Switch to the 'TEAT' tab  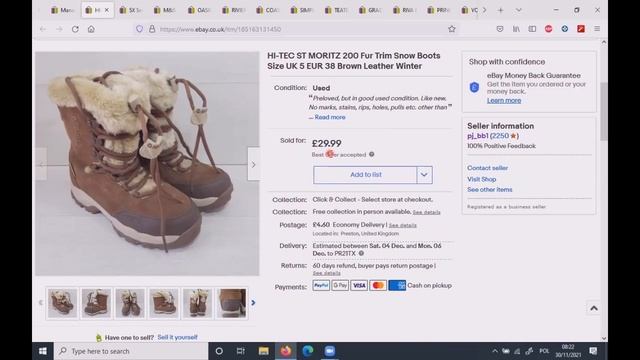pos(335,10)
